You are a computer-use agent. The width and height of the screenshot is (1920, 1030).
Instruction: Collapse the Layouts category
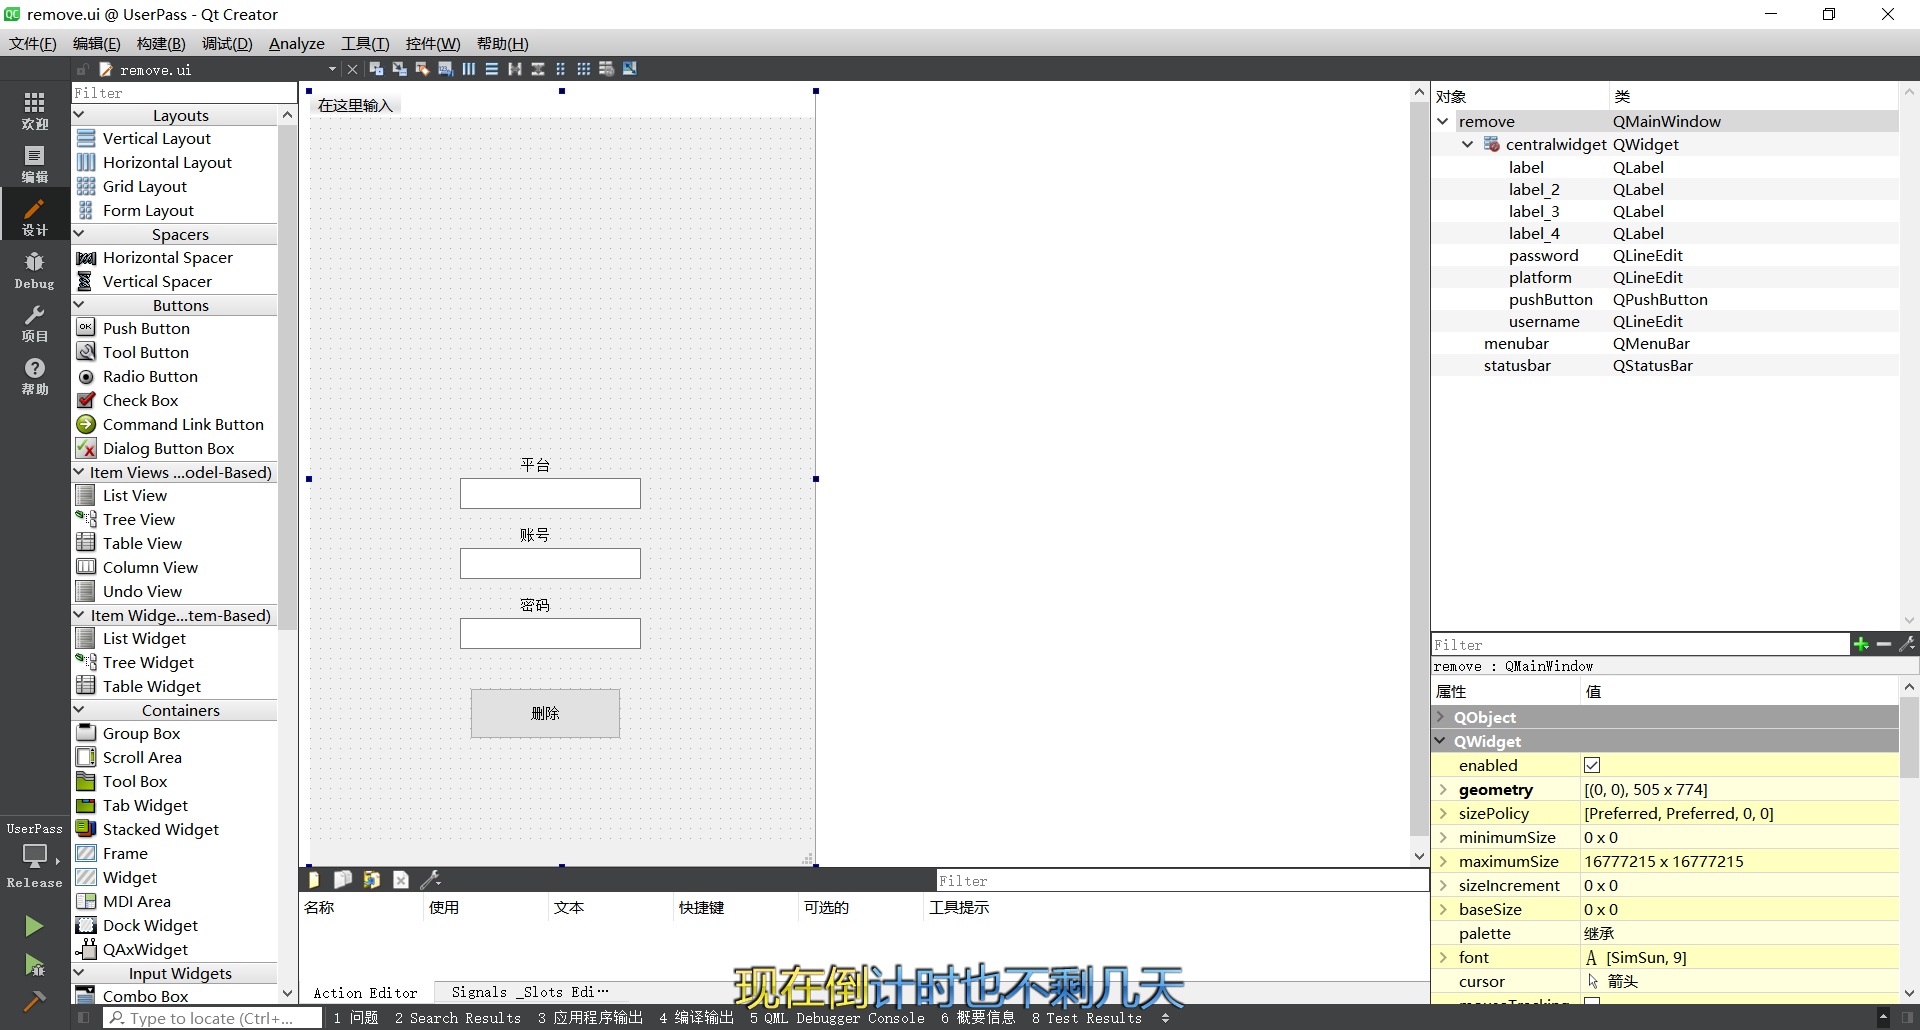click(x=79, y=115)
